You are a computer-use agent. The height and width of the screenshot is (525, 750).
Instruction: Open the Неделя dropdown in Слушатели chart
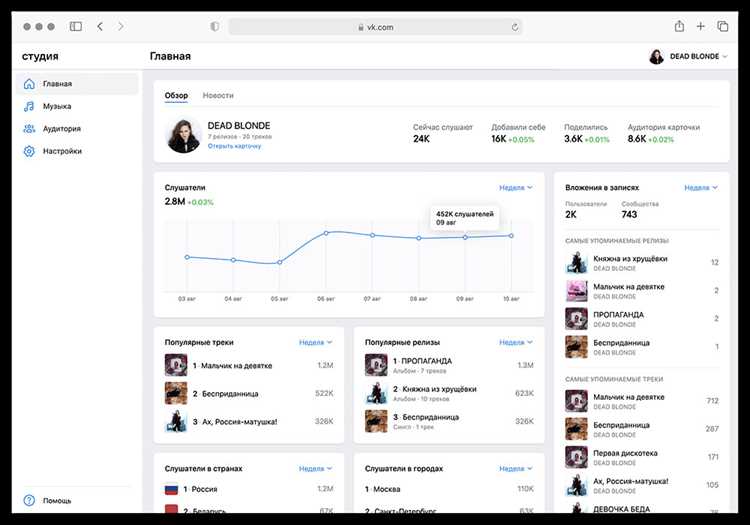click(x=516, y=187)
